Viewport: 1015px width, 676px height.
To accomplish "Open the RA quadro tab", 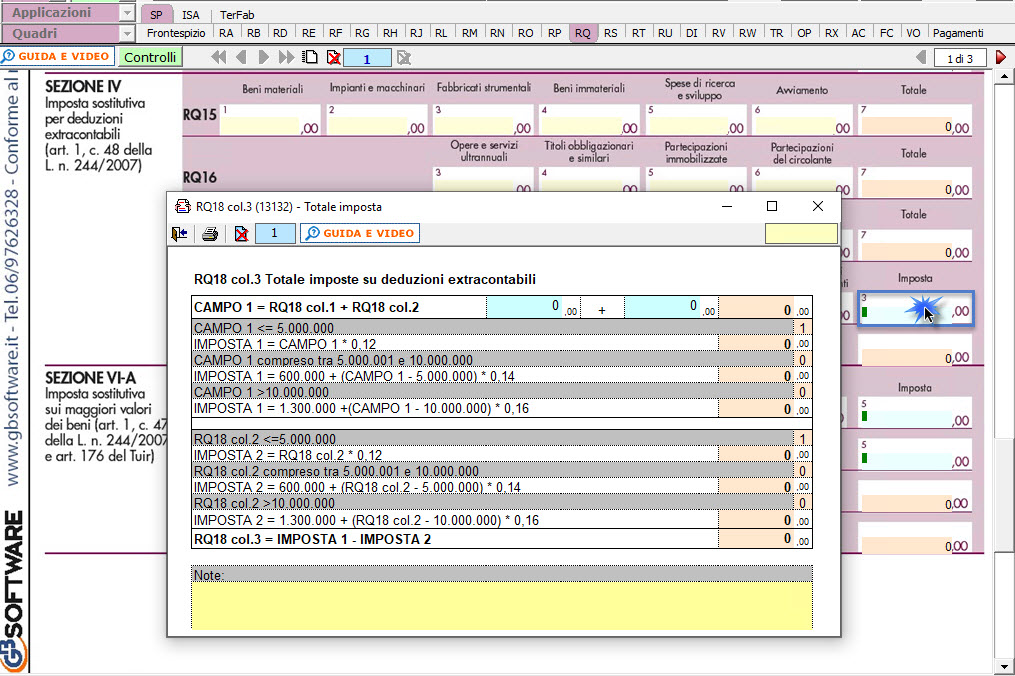I will pos(226,33).
